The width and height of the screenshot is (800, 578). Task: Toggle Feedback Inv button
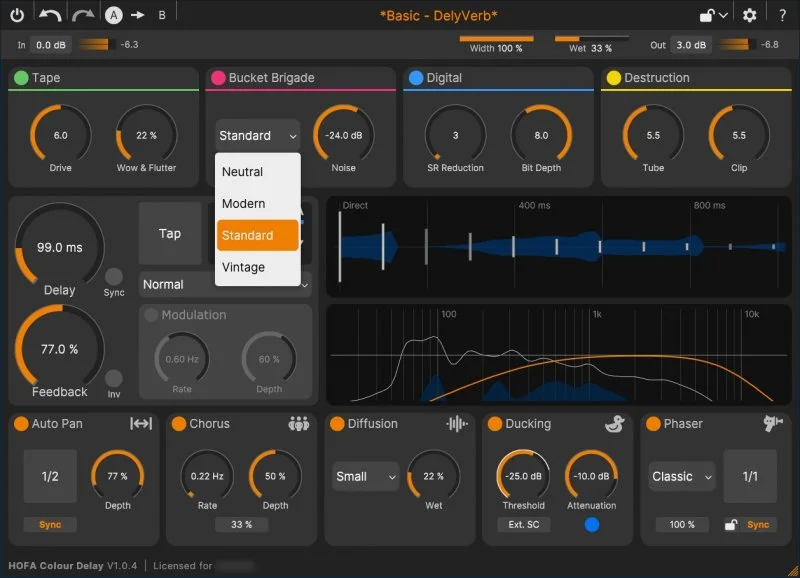click(x=114, y=379)
